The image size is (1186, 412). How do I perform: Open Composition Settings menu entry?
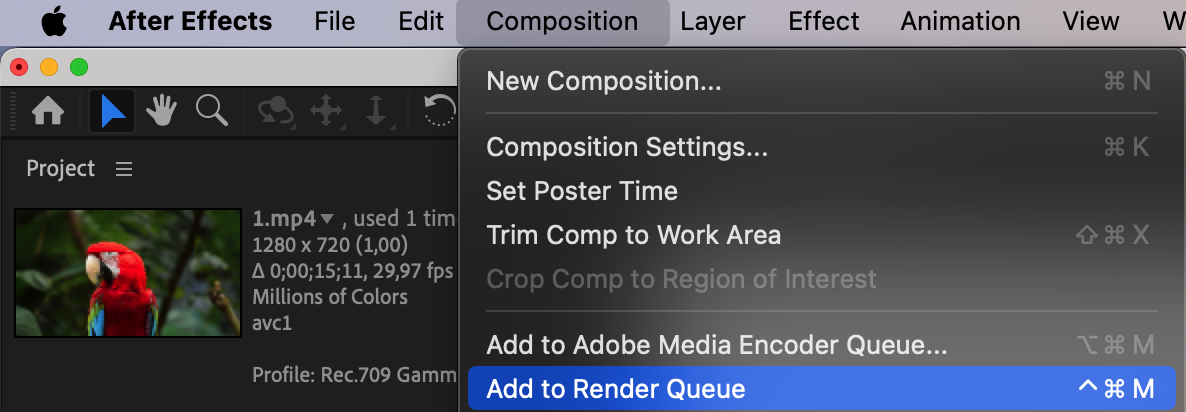click(627, 147)
